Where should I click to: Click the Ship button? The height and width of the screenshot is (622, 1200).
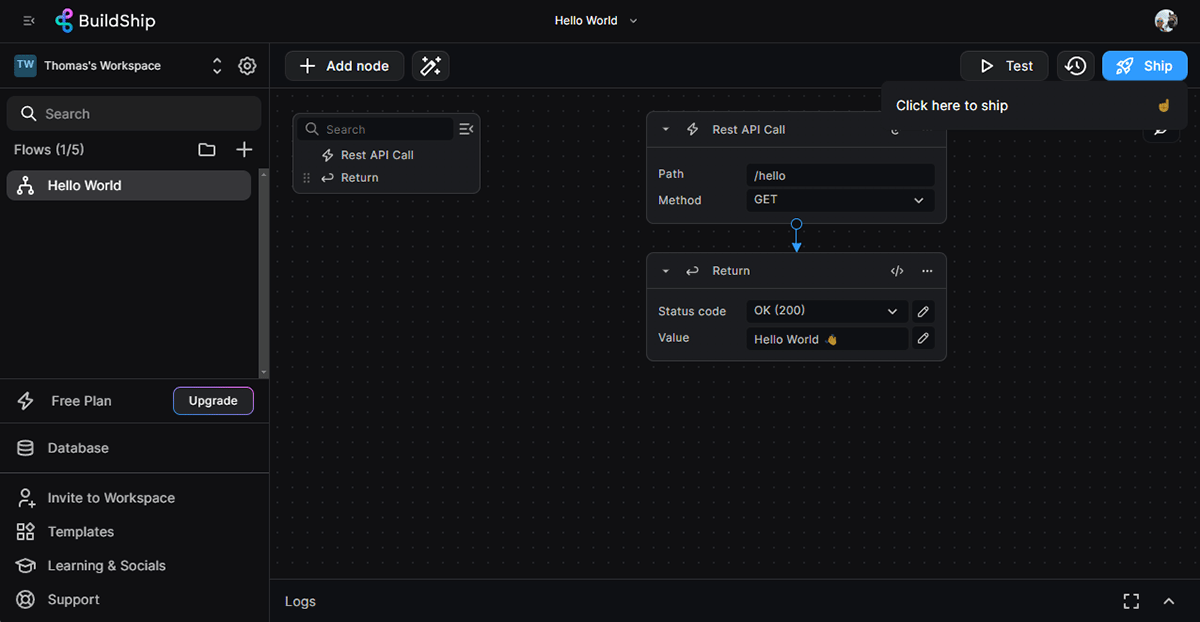[x=1144, y=66]
